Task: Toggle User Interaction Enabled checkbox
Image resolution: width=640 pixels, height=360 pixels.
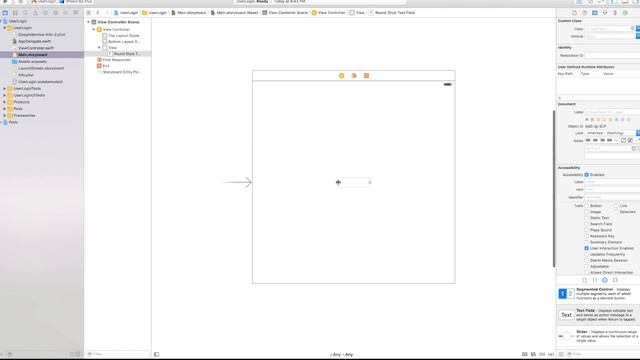Action: coord(587,248)
